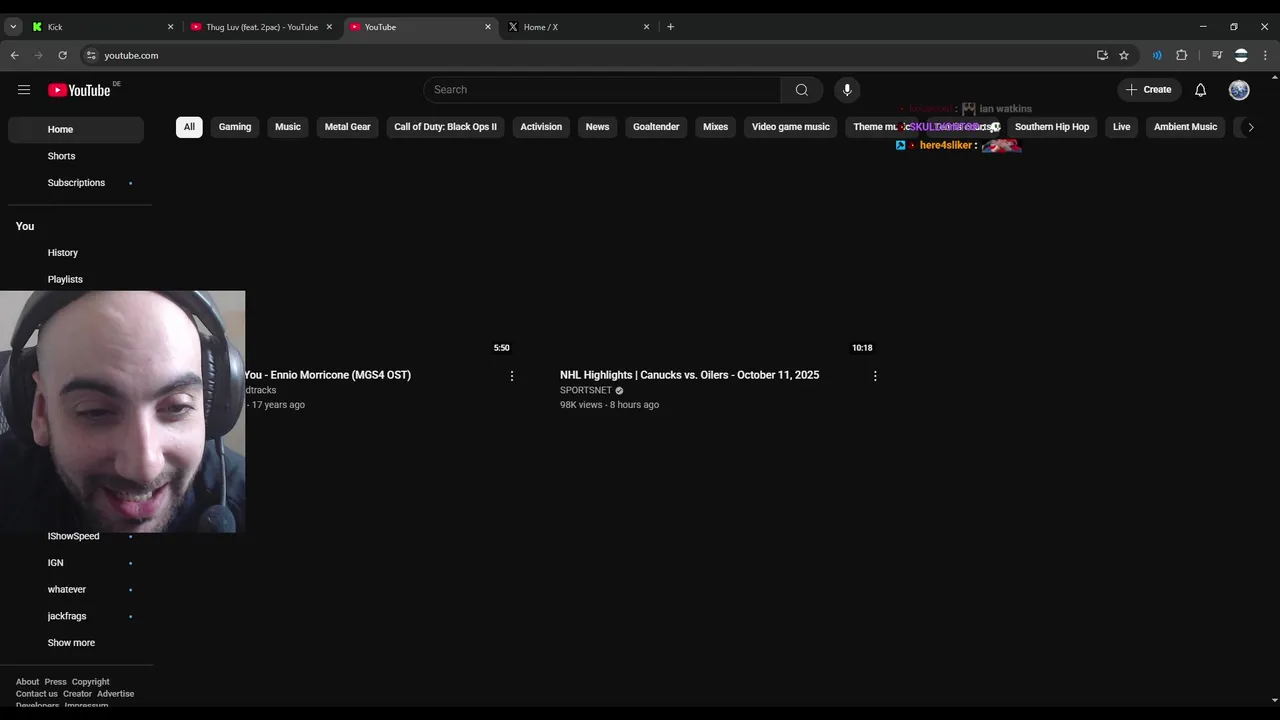The height and width of the screenshot is (720, 1280).
Task: Close the Thug Luv YouTube tab
Action: point(329,27)
